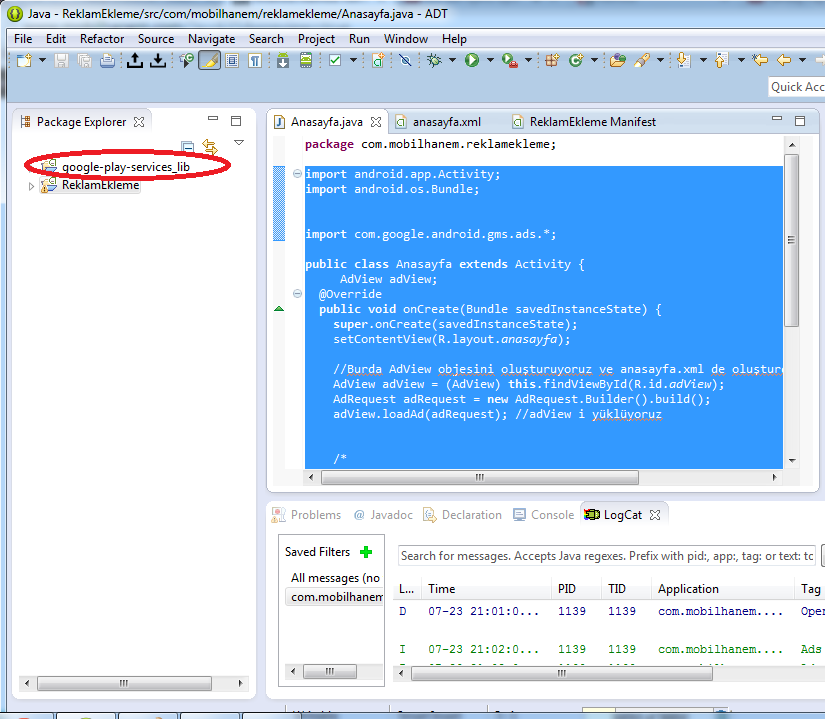Toggle Show Whitespace Characters pilcrow button
825x719 pixels.
tap(255, 60)
